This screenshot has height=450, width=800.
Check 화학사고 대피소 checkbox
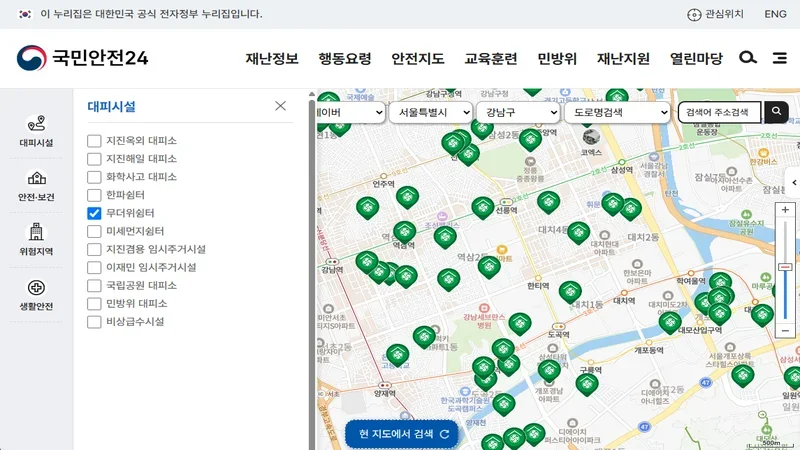[x=94, y=177]
